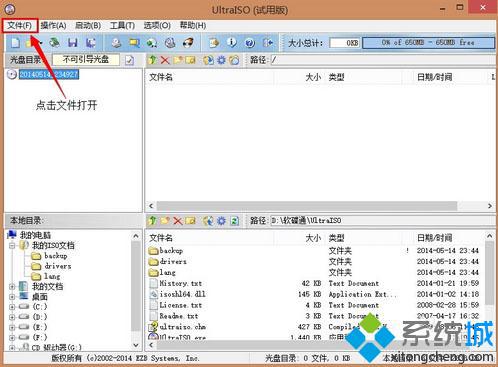Click New Folder icon in disc pane toolbar
The width and height of the screenshot is (498, 367).
pyautogui.click(x=178, y=60)
